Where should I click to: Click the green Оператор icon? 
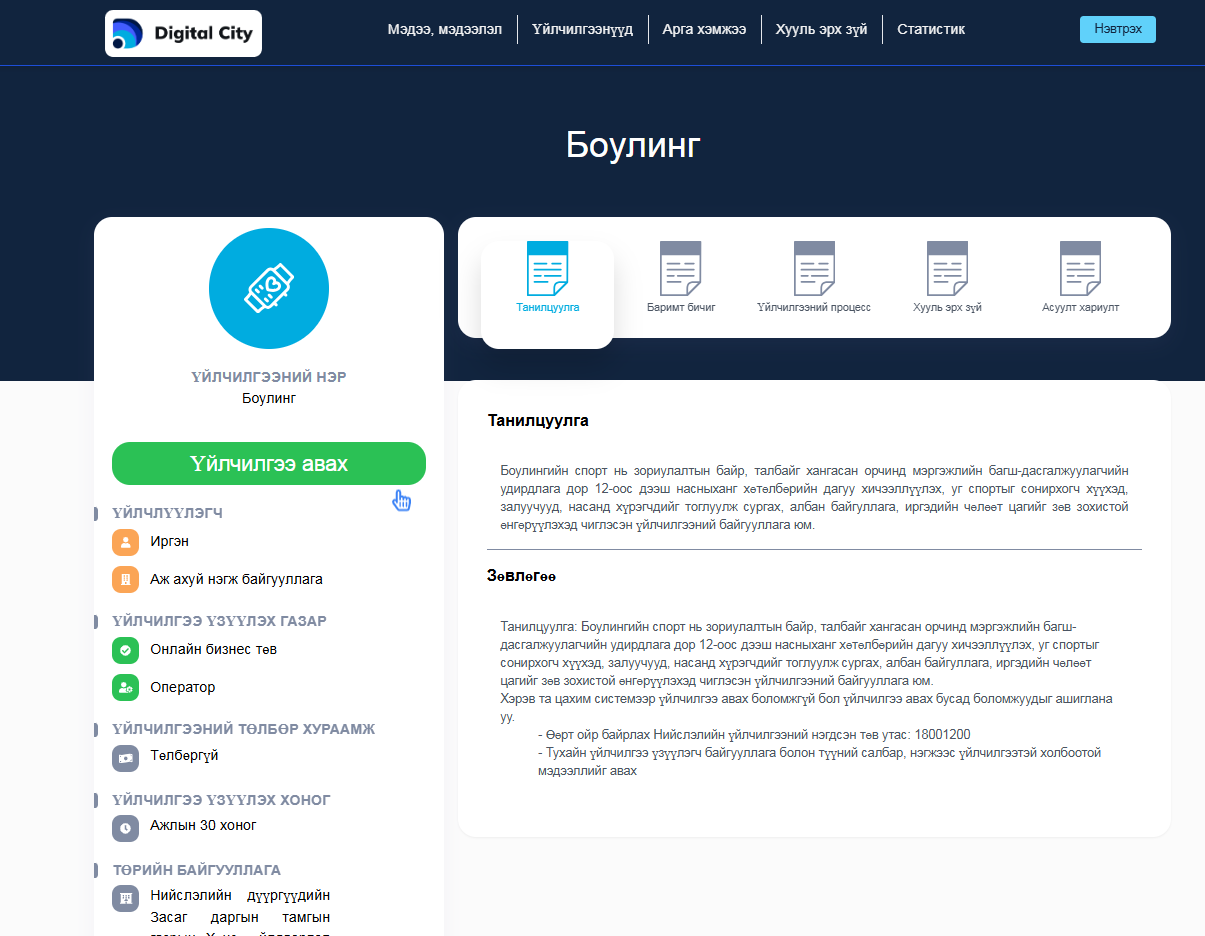click(125, 688)
